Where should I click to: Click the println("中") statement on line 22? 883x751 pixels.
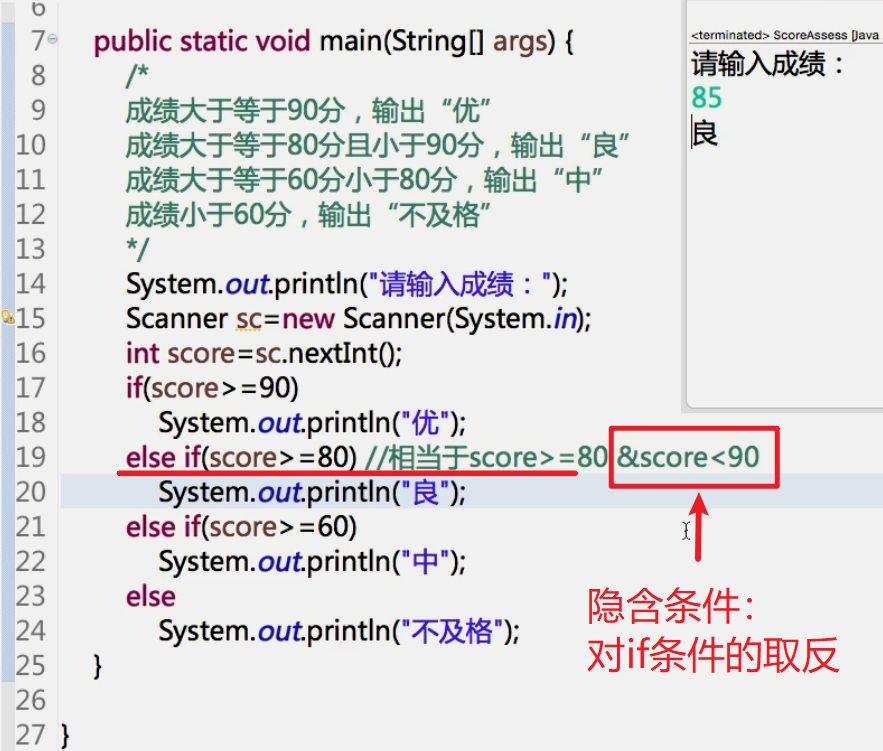pyautogui.click(x=312, y=562)
